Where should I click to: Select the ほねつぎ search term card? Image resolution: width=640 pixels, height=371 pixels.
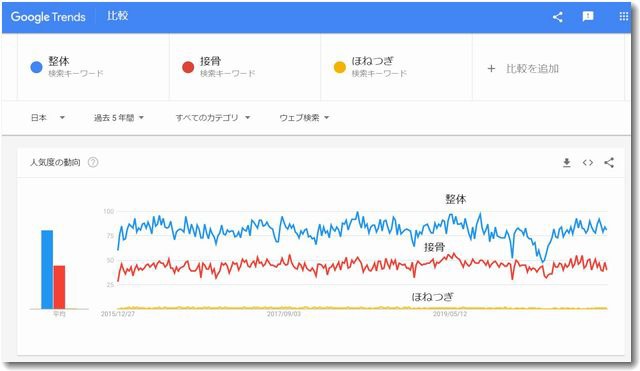coord(396,67)
